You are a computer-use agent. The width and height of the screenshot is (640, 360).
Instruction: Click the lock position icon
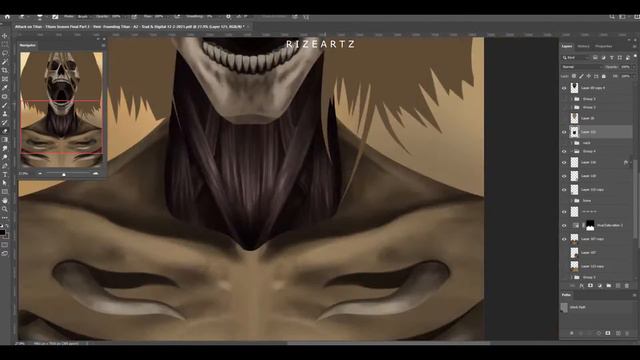point(589,76)
